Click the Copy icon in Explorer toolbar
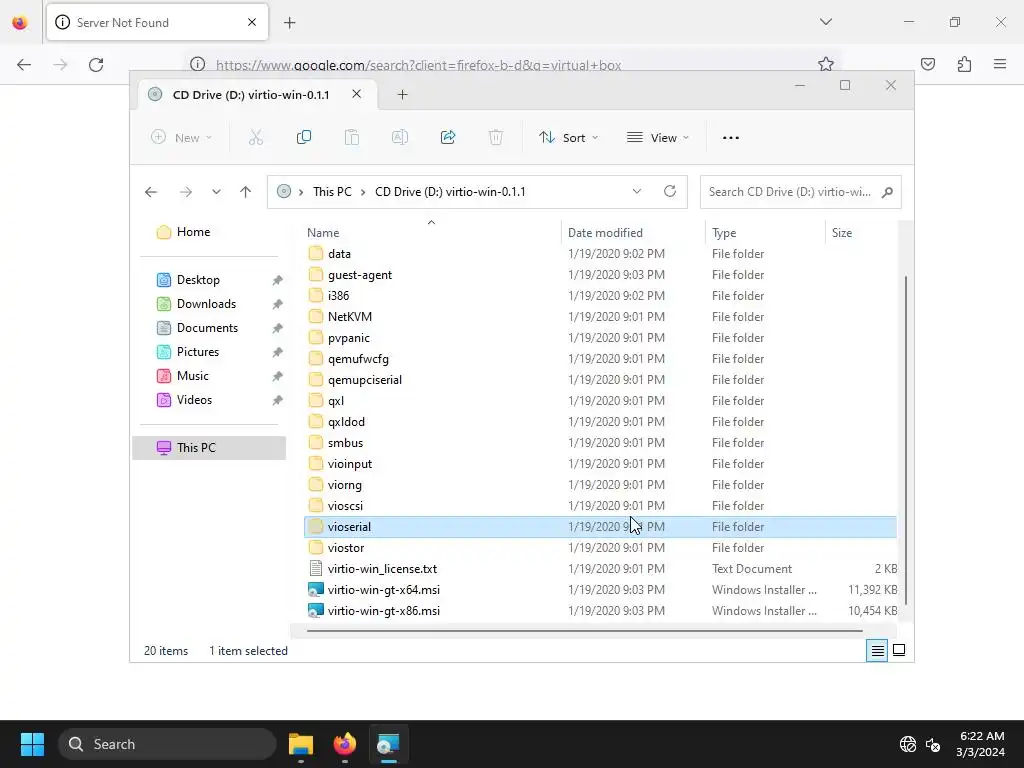Image resolution: width=1024 pixels, height=768 pixels. (304, 137)
